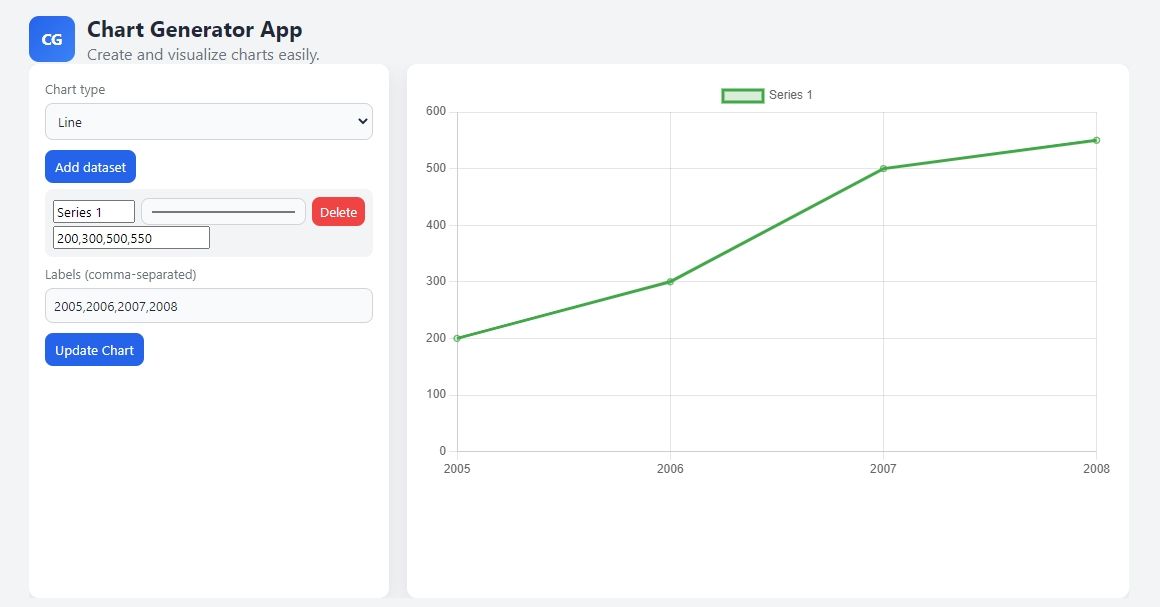
Task: Click the Series 1 legend color box
Action: [x=742, y=95]
